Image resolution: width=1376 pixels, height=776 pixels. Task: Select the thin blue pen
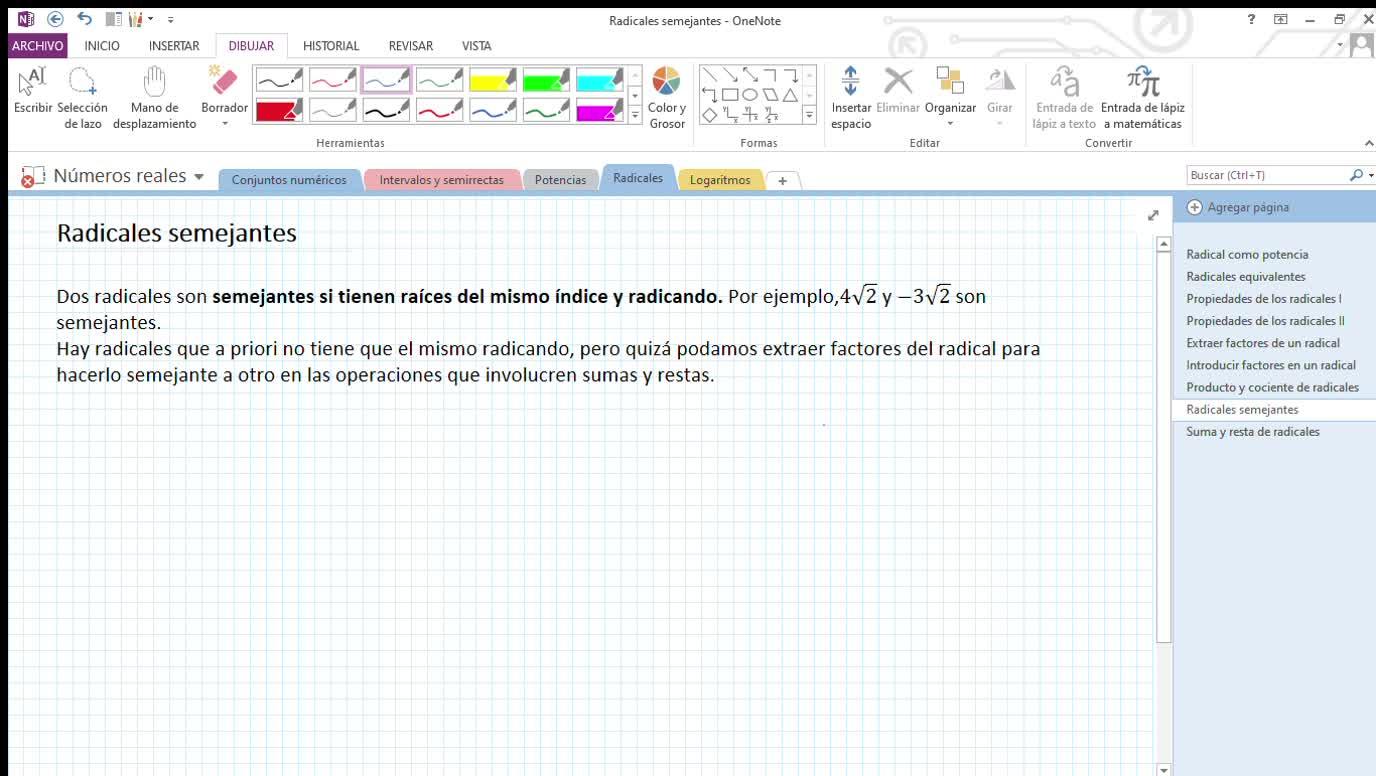tap(386, 79)
